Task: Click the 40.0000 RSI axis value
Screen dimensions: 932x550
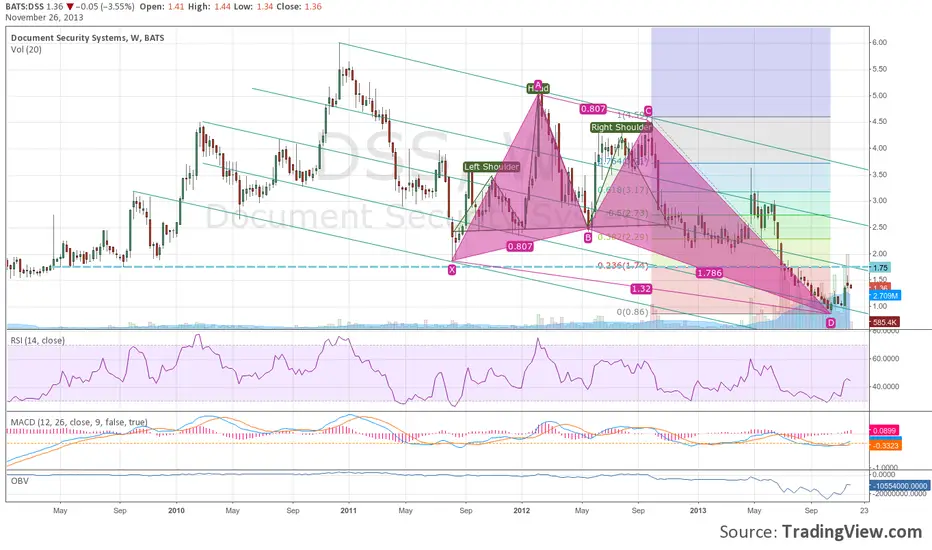Action: click(x=885, y=386)
